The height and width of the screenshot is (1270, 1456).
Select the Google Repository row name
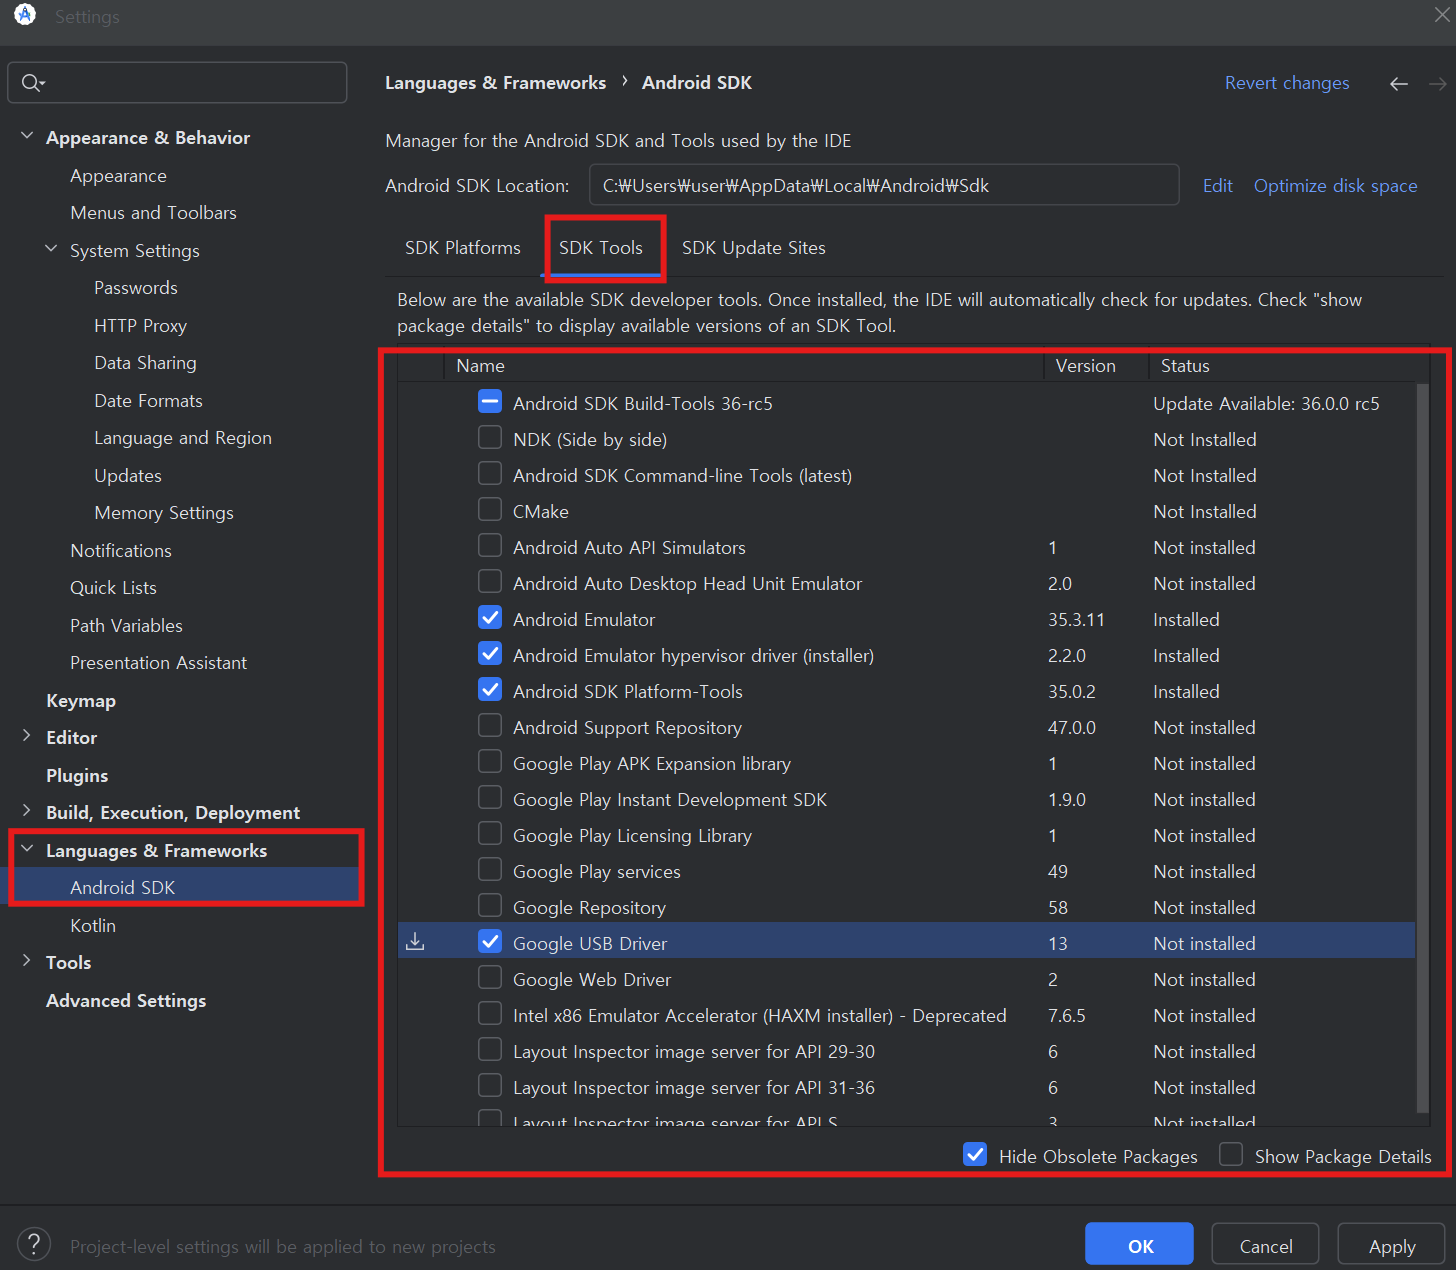(x=589, y=908)
